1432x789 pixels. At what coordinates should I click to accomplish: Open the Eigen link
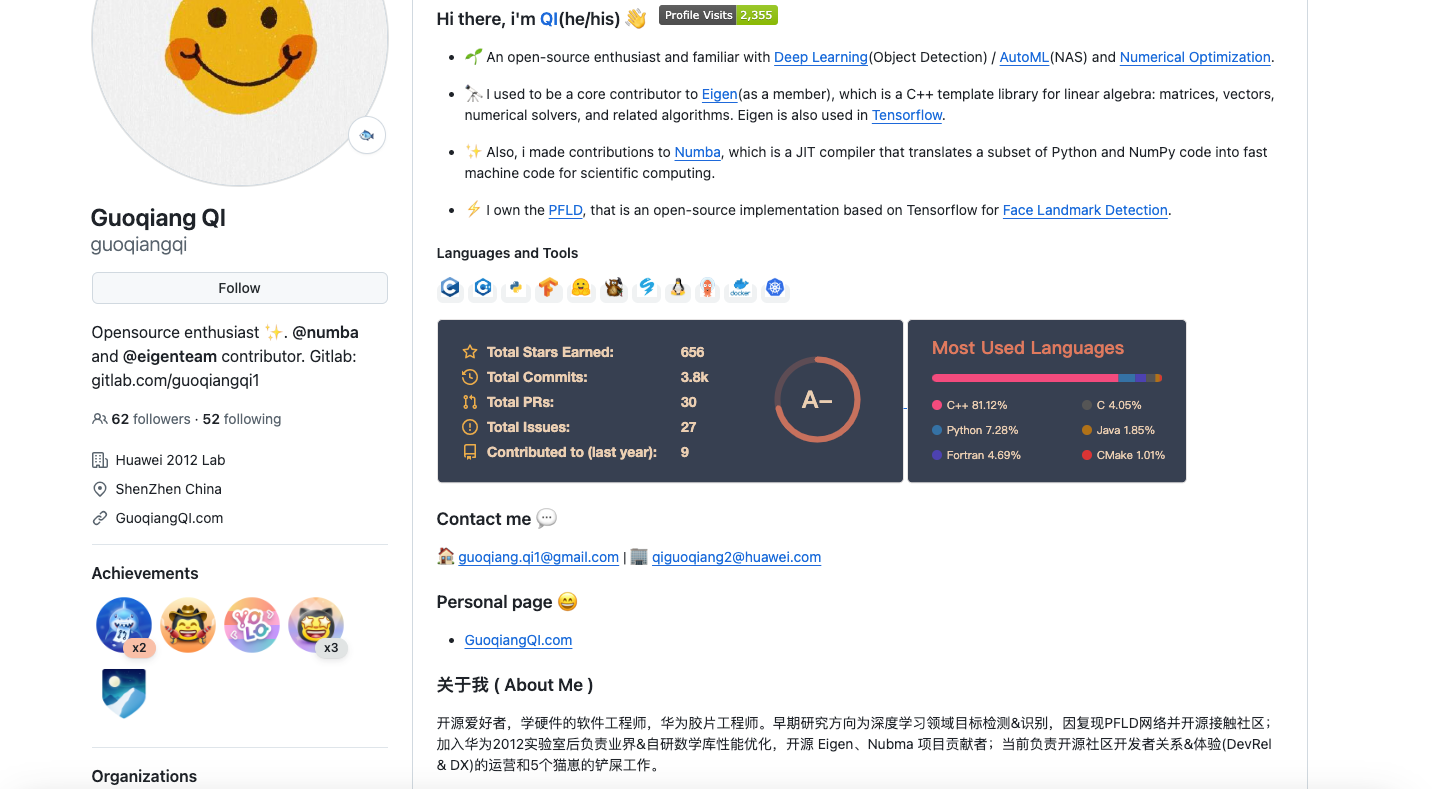point(719,94)
